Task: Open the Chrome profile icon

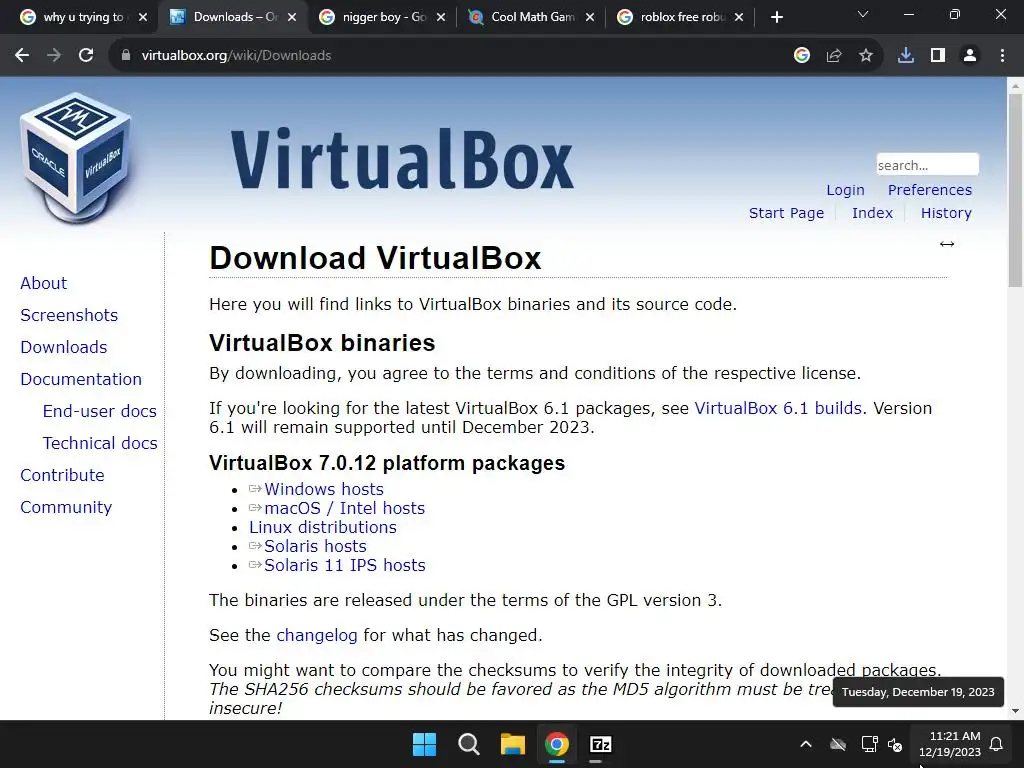Action: 970,56
